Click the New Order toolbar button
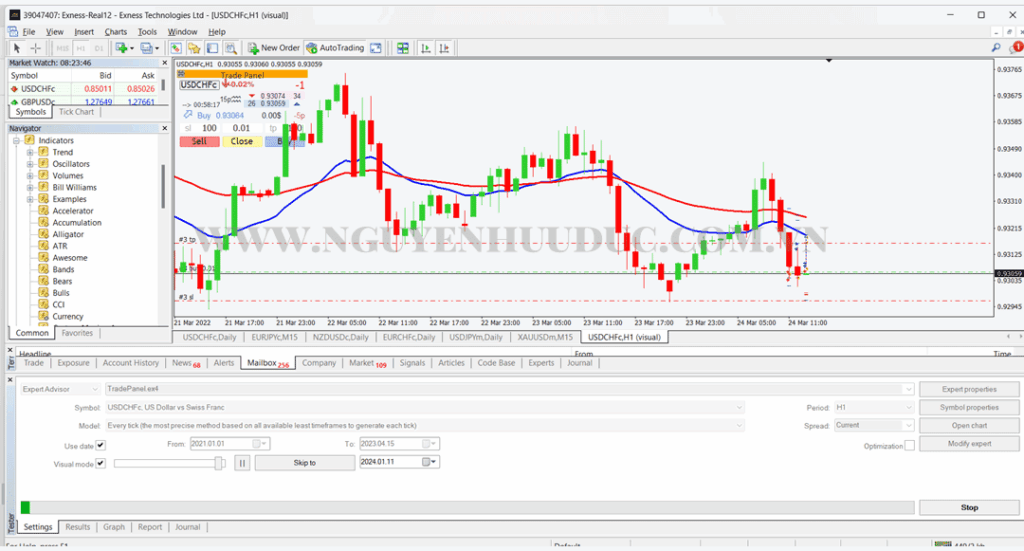This screenshot has width=1024, height=551. coord(274,48)
